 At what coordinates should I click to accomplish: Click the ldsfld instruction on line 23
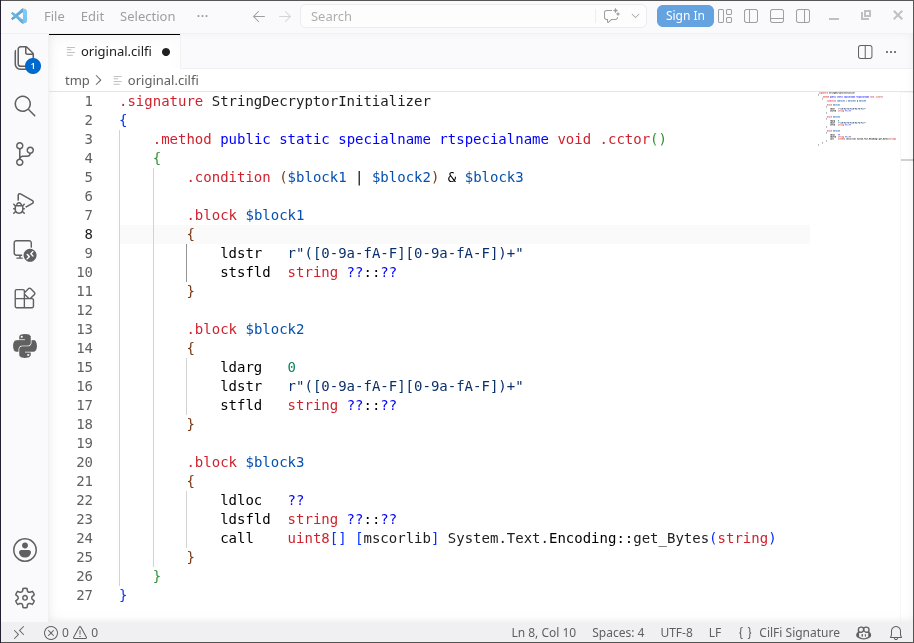click(x=245, y=519)
